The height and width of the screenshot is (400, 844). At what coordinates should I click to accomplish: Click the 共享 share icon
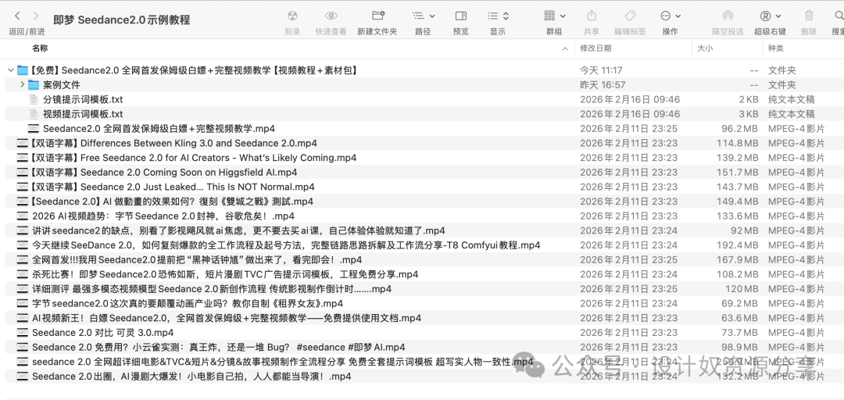pyautogui.click(x=592, y=16)
